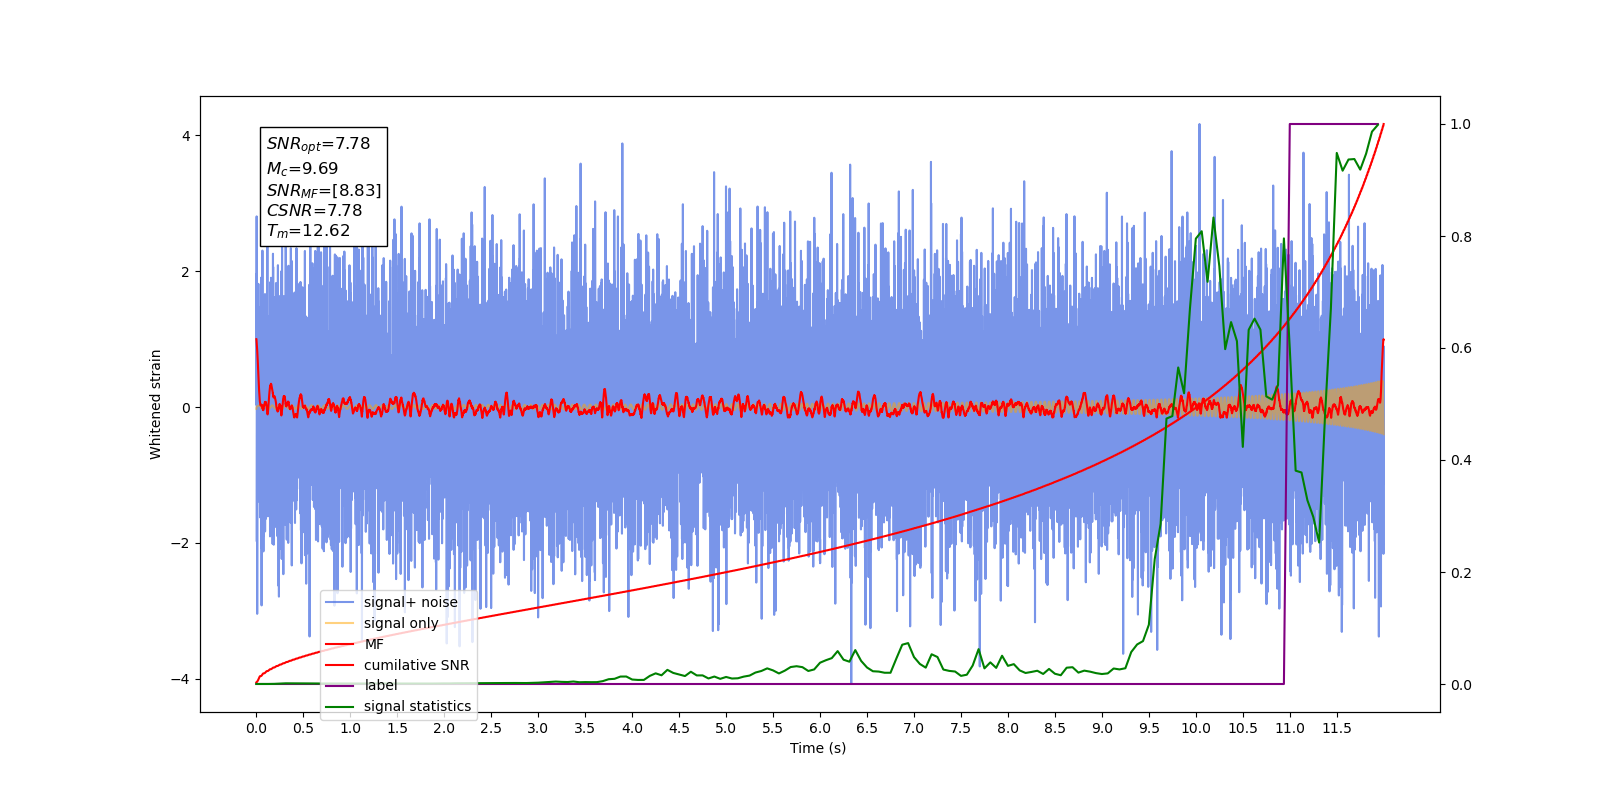Click the right-axis tick label 1.0

(x=1461, y=124)
